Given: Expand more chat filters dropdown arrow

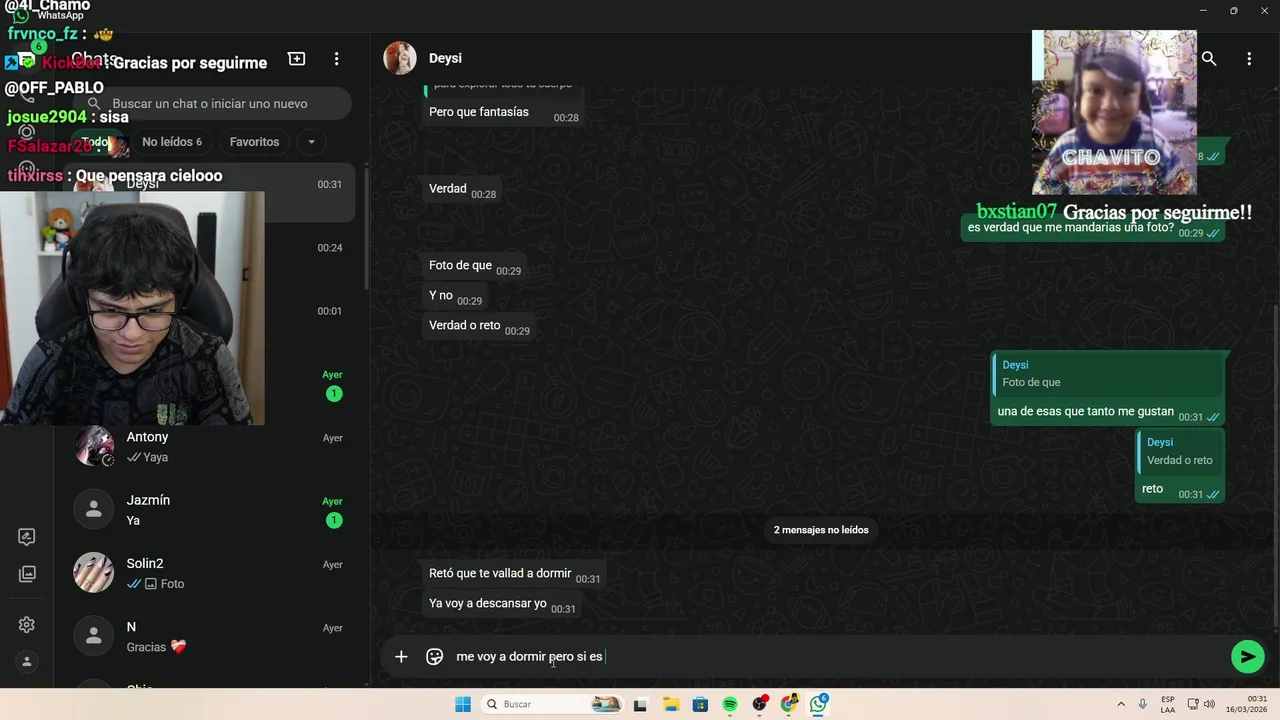Looking at the screenshot, I should 311,142.
